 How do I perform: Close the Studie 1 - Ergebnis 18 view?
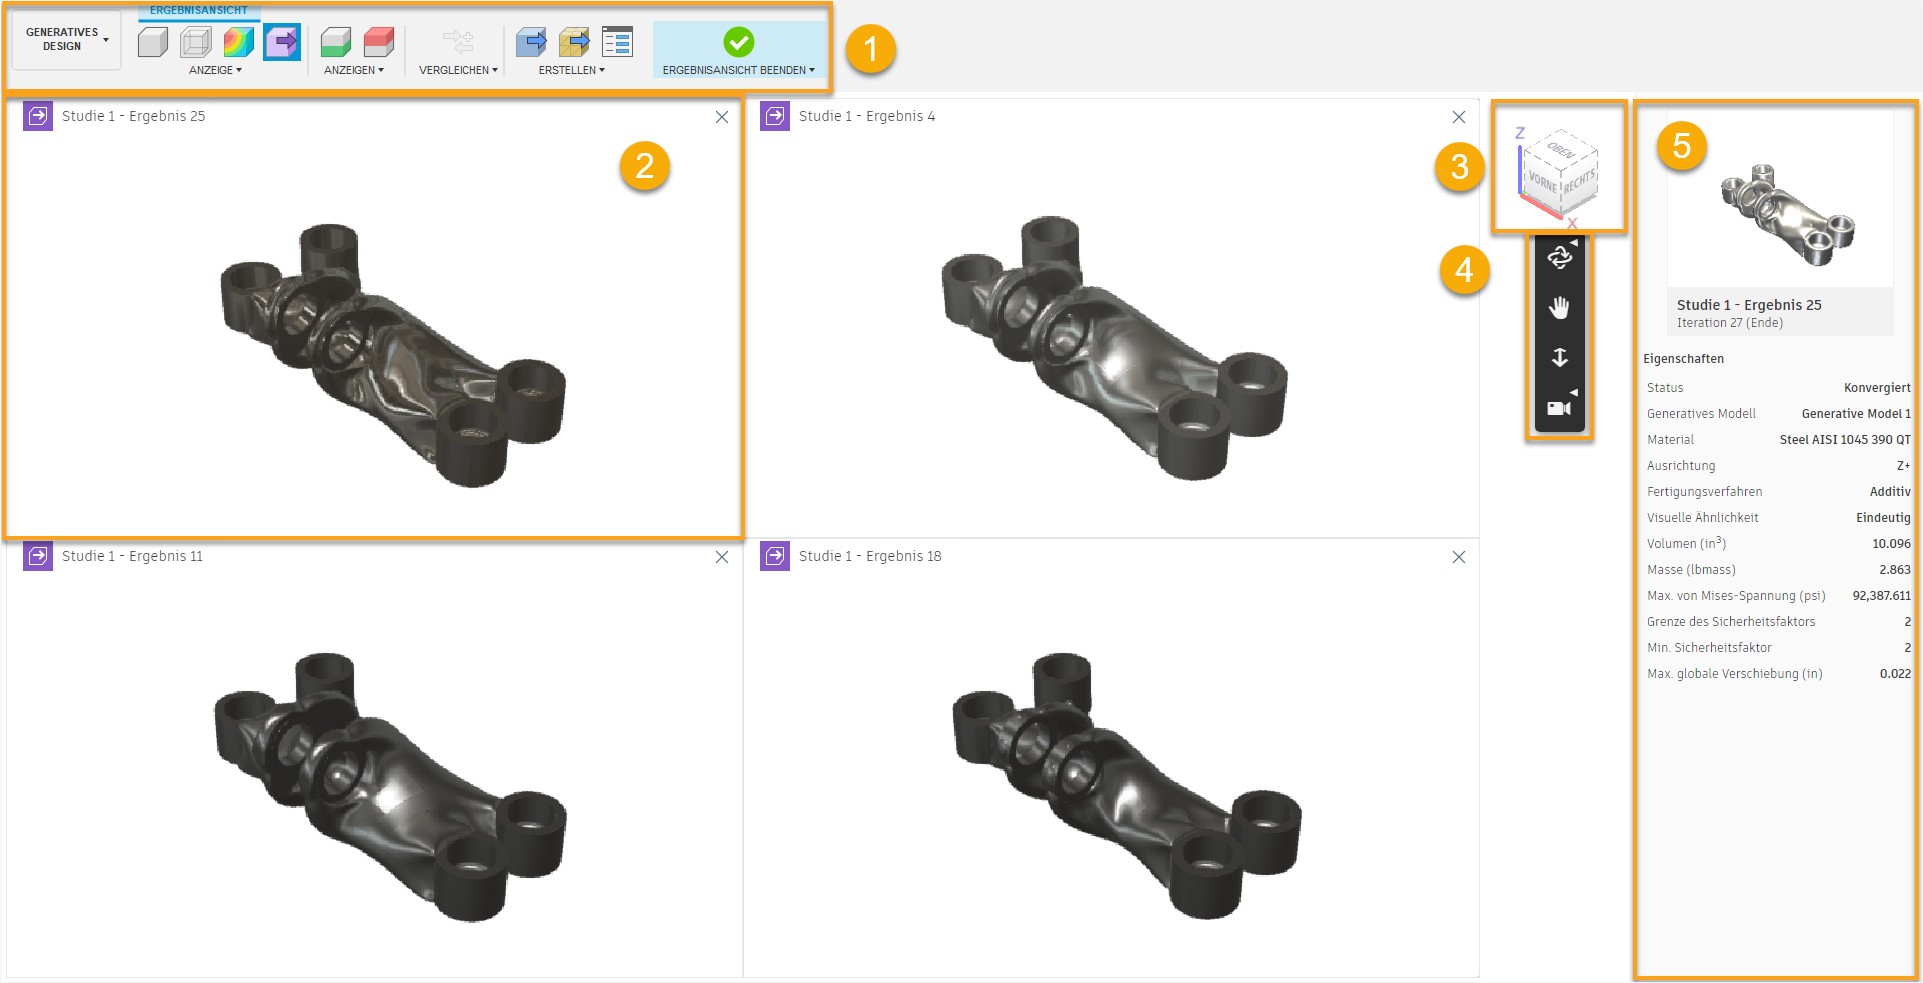[1459, 557]
